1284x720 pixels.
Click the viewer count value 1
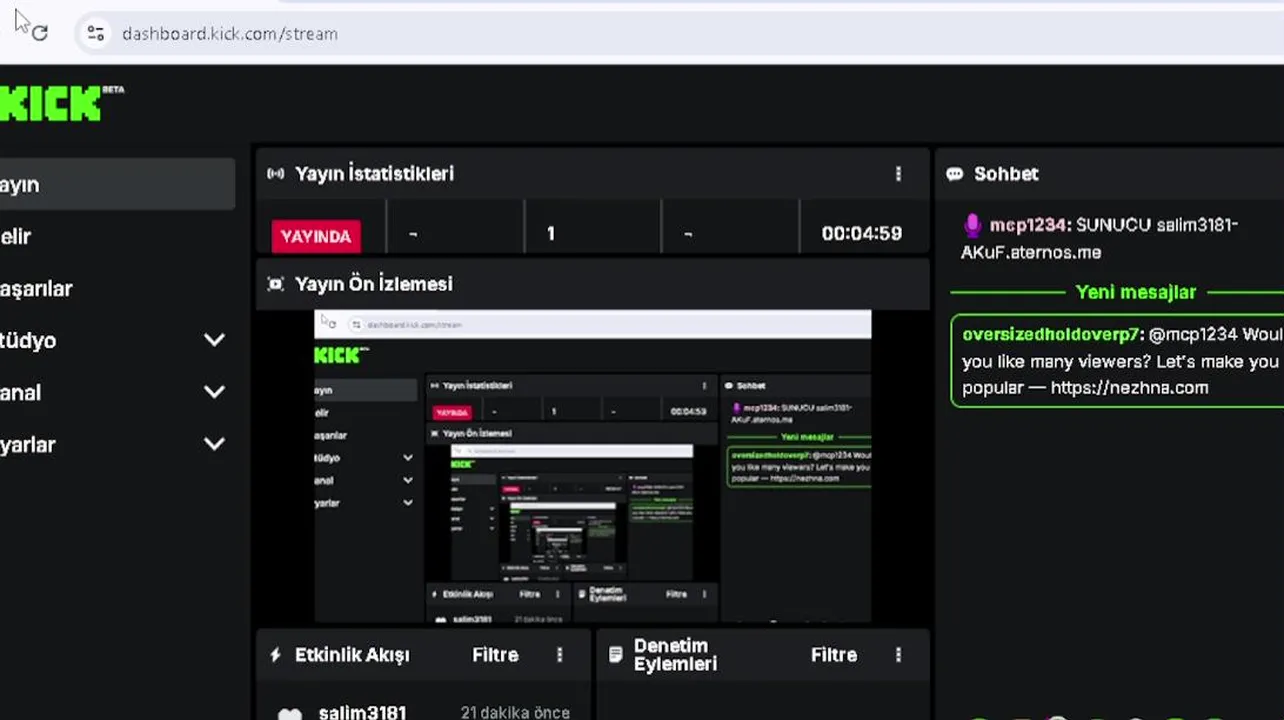tap(550, 234)
